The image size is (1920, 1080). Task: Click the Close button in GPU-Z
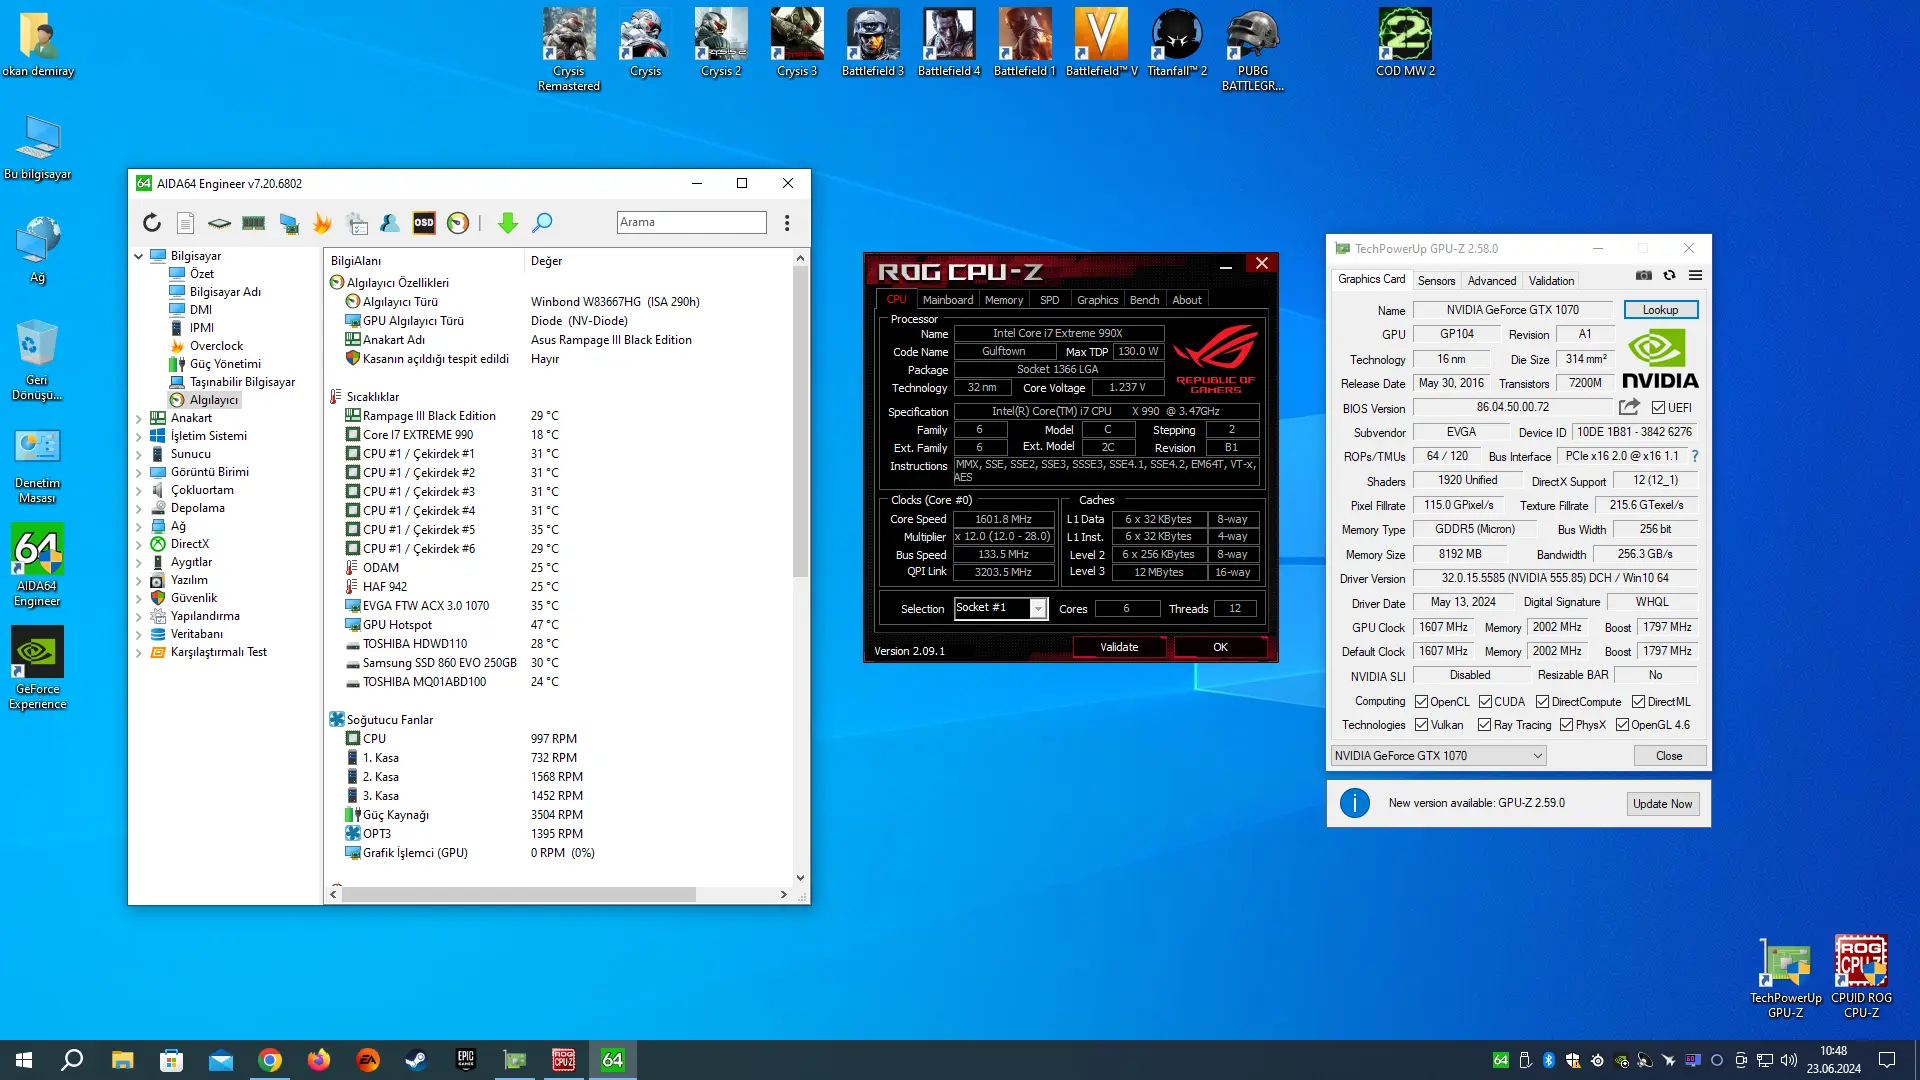[x=1669, y=756]
